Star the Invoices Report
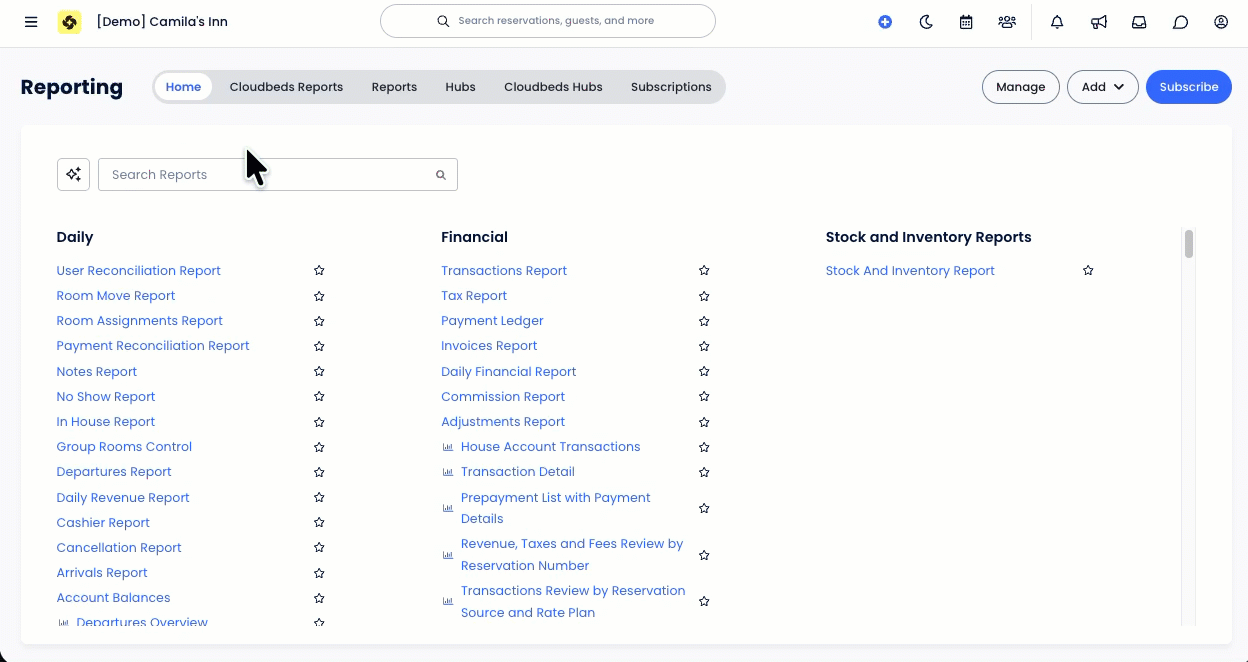Screen dimensions: 1248x662 [x=704, y=346]
